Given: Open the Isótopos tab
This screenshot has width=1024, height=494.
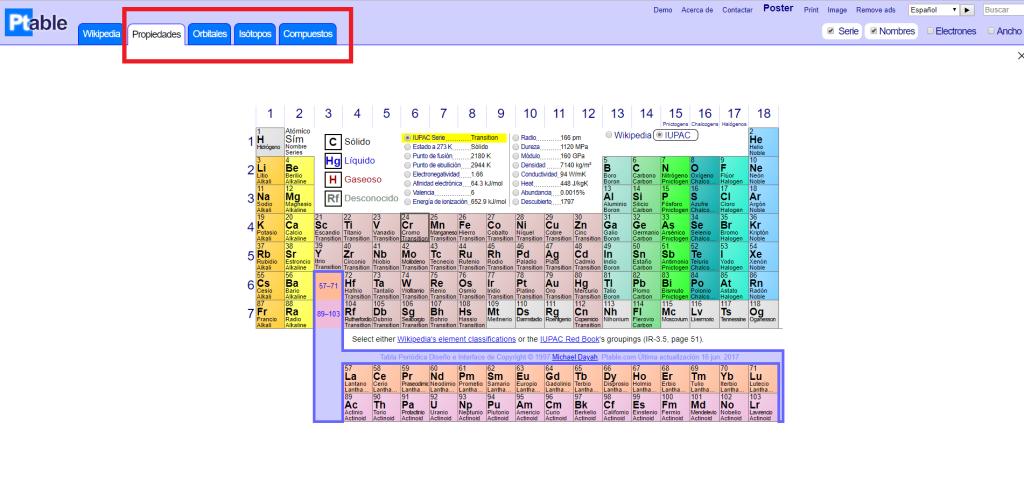Looking at the screenshot, I should [254, 34].
